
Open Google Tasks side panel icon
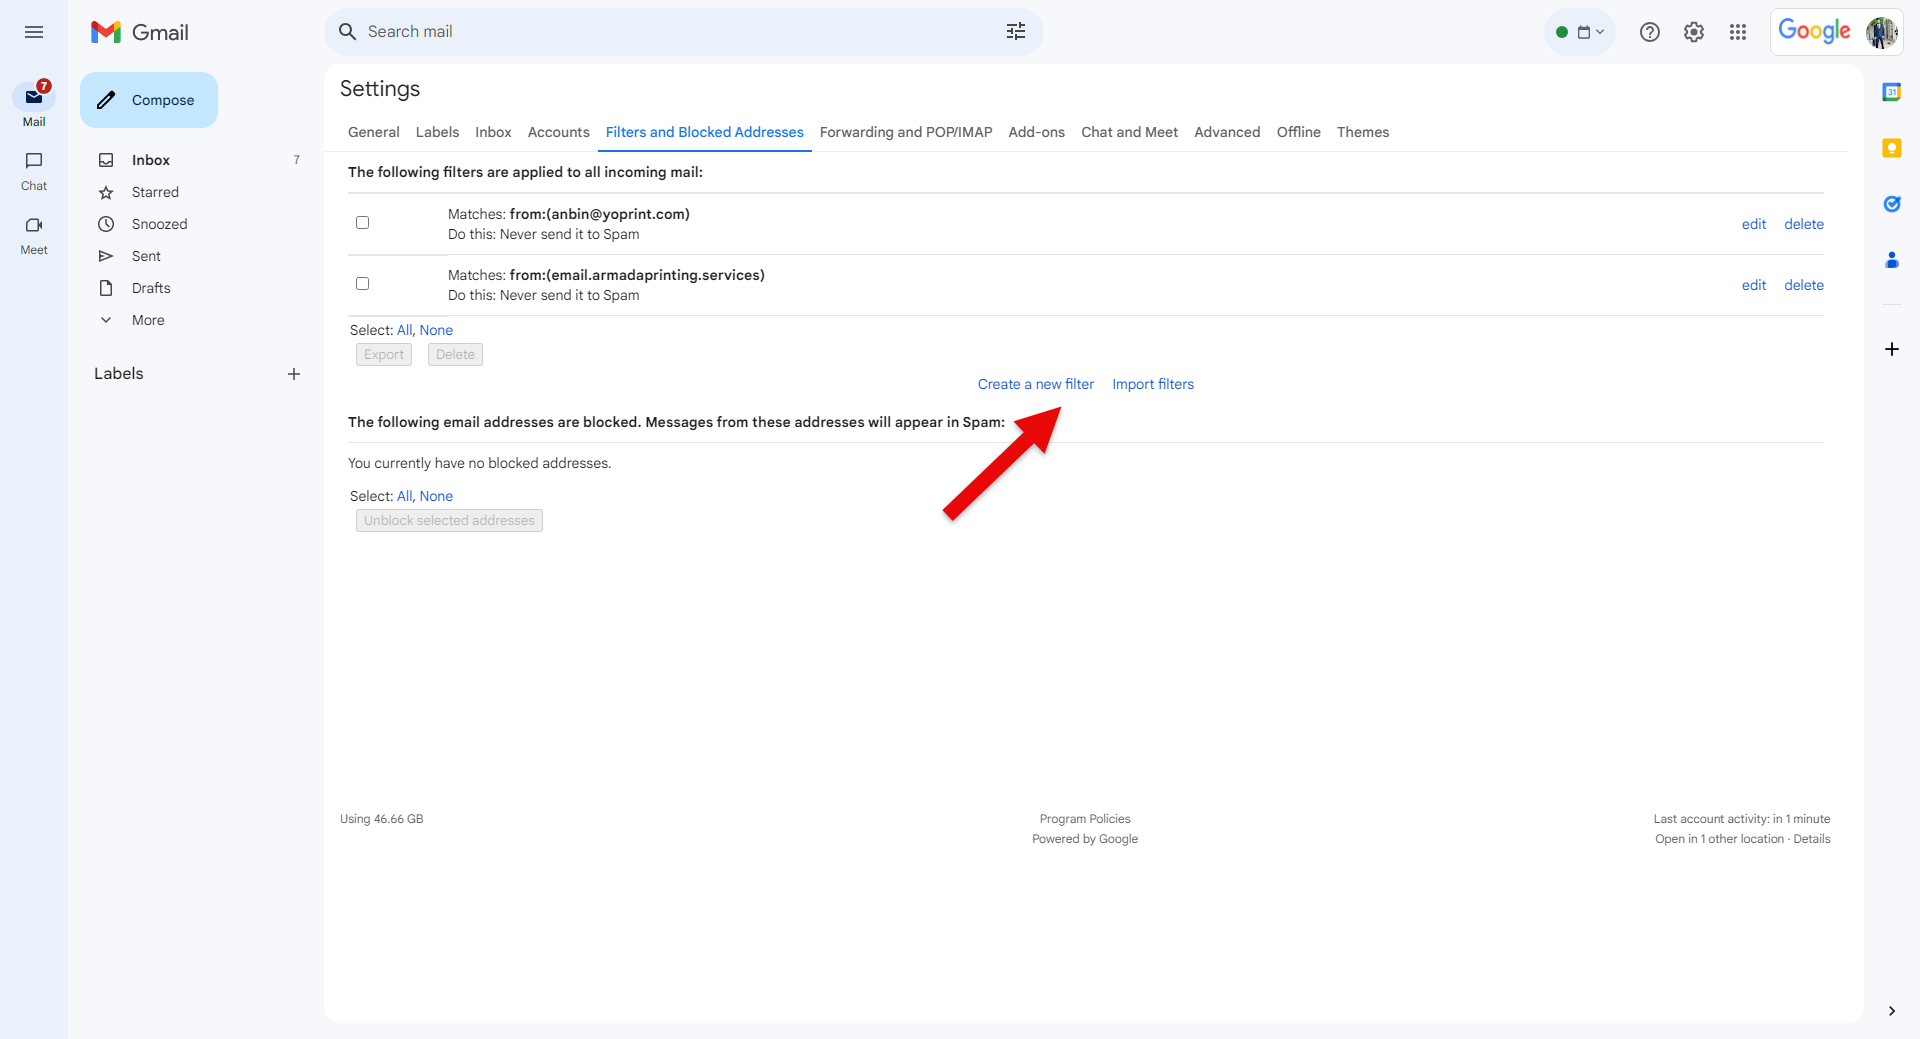tap(1891, 204)
